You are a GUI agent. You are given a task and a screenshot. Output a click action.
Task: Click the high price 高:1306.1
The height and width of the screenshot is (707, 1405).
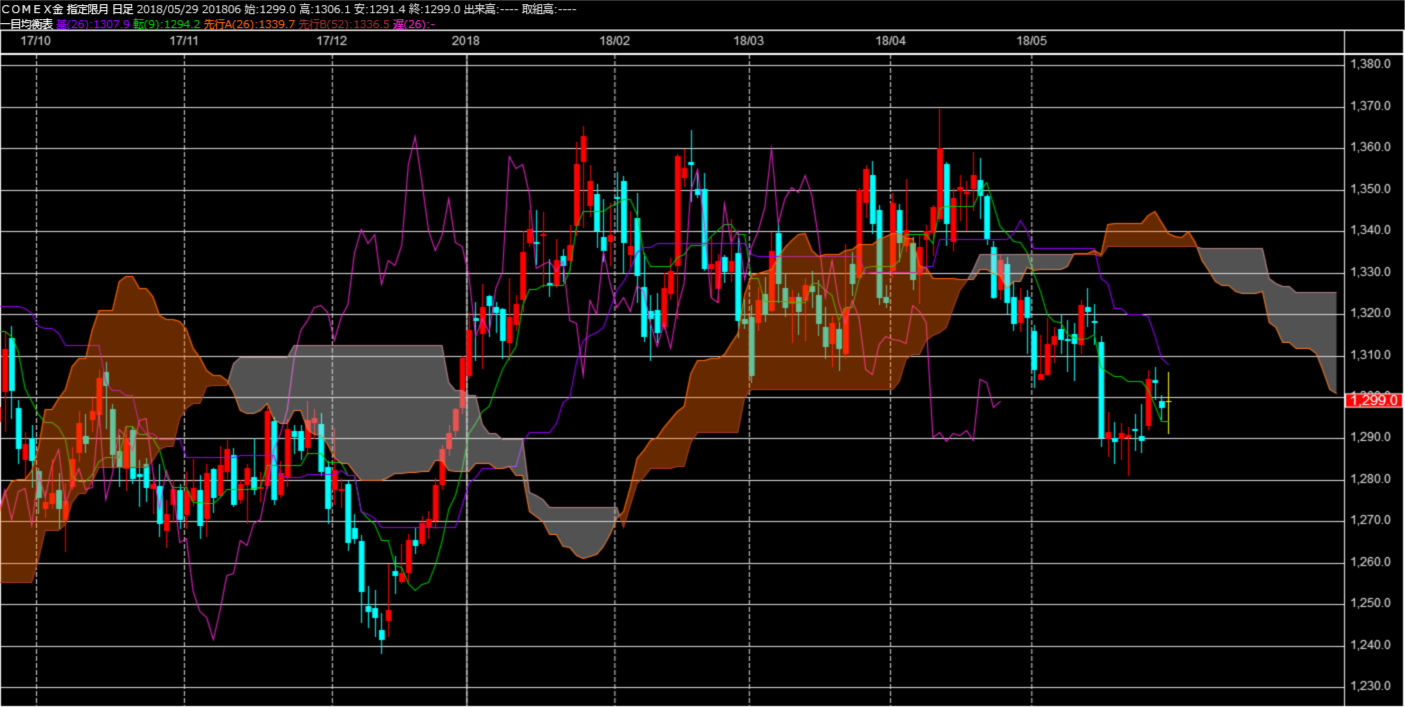pyautogui.click(x=325, y=8)
